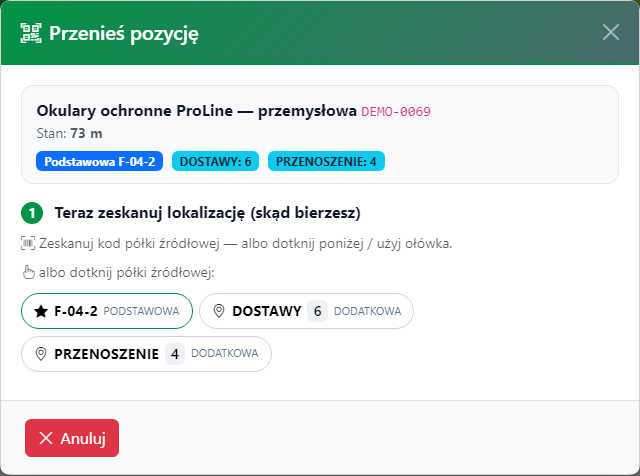This screenshot has height=476, width=640.
Task: Select source shelf F-04-2 Podstawowa
Action: [107, 311]
